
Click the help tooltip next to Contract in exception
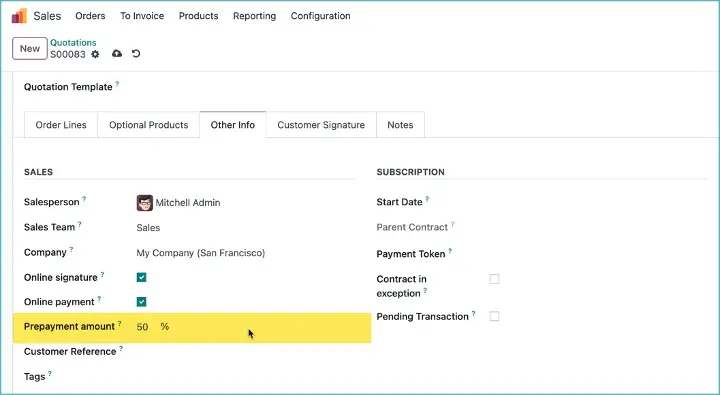point(425,290)
